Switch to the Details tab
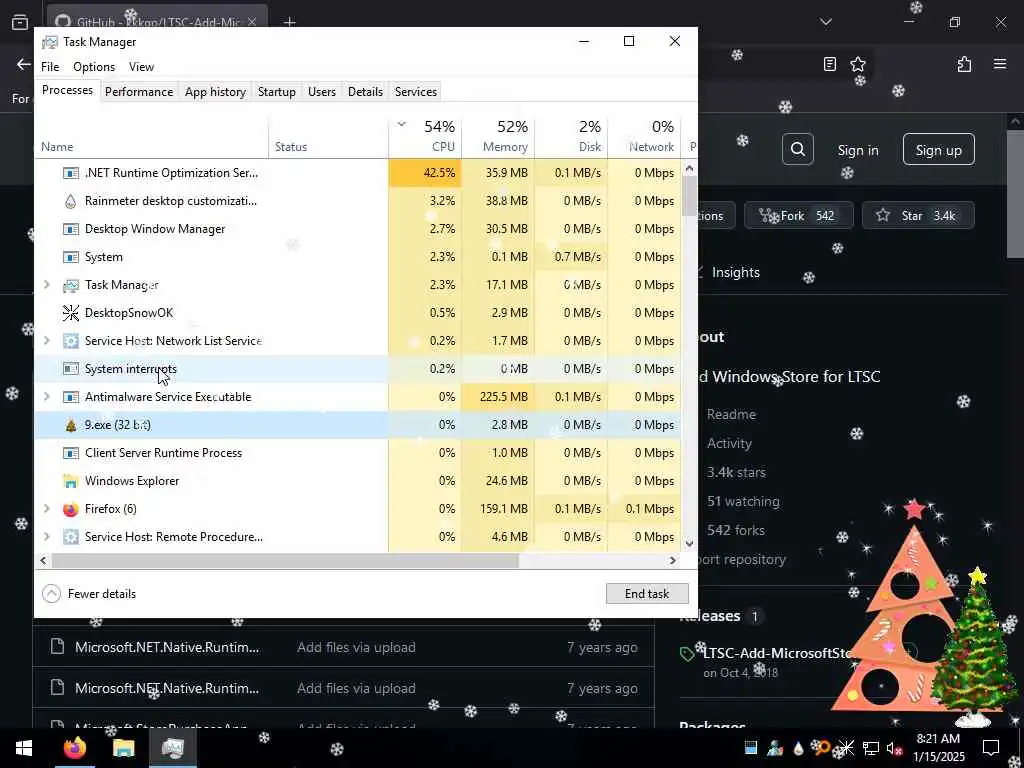 (365, 92)
